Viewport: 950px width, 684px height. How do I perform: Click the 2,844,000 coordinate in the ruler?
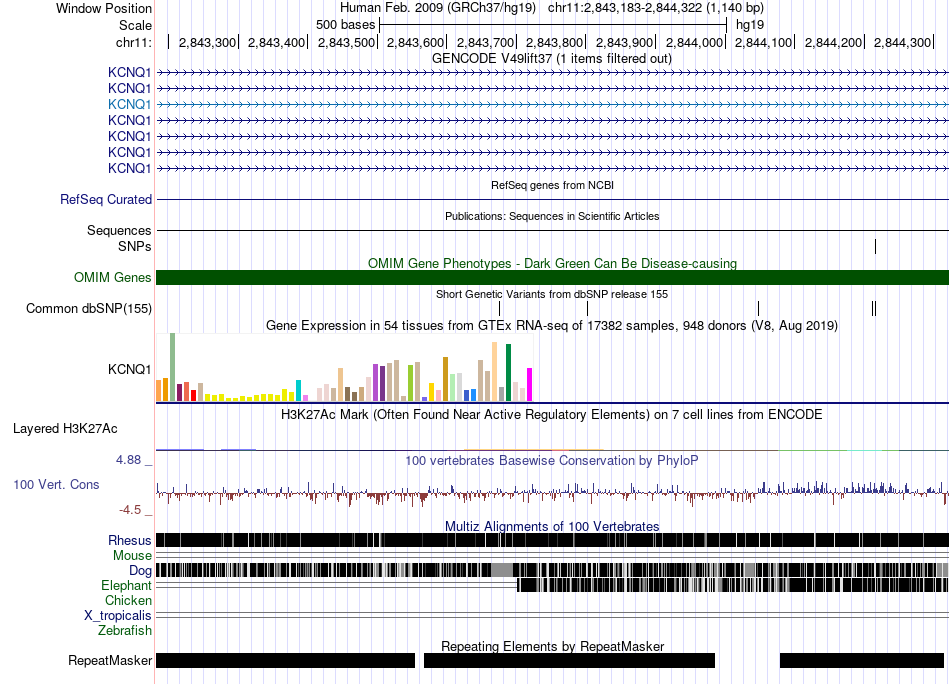coord(694,42)
